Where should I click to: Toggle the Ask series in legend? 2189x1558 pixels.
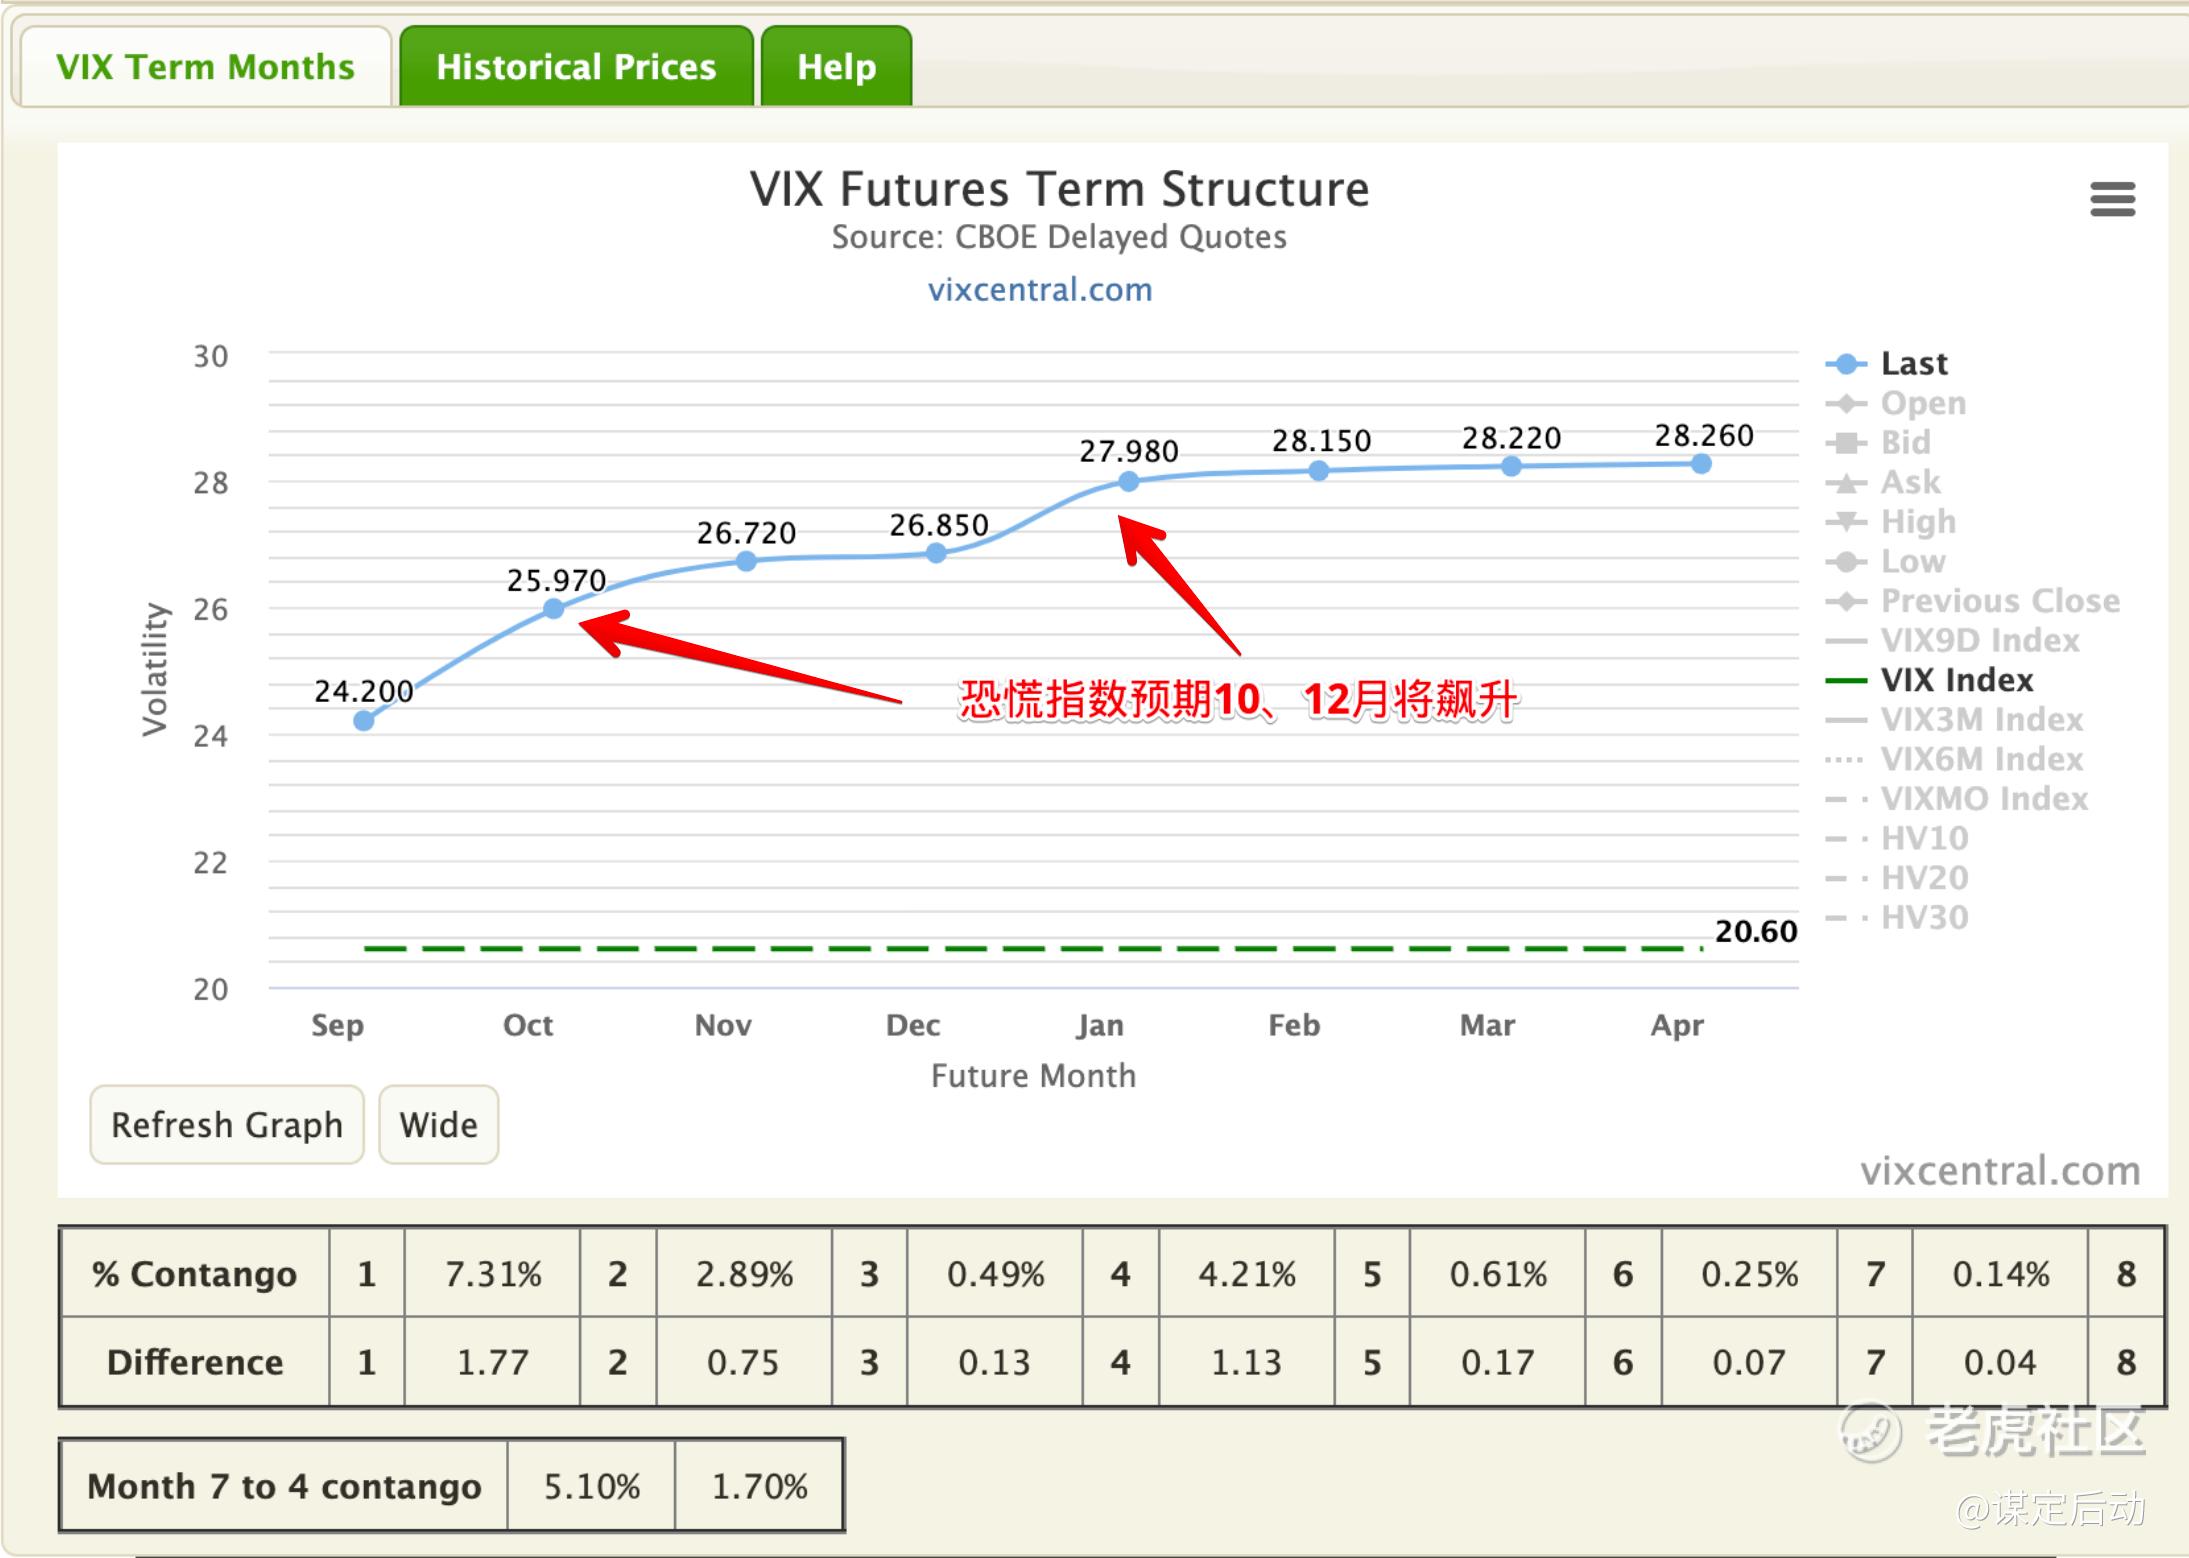pos(1883,482)
